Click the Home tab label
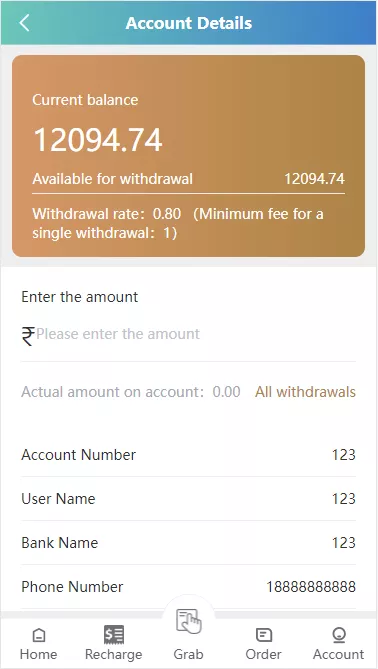Screen dimensions: 378x669 39,654
